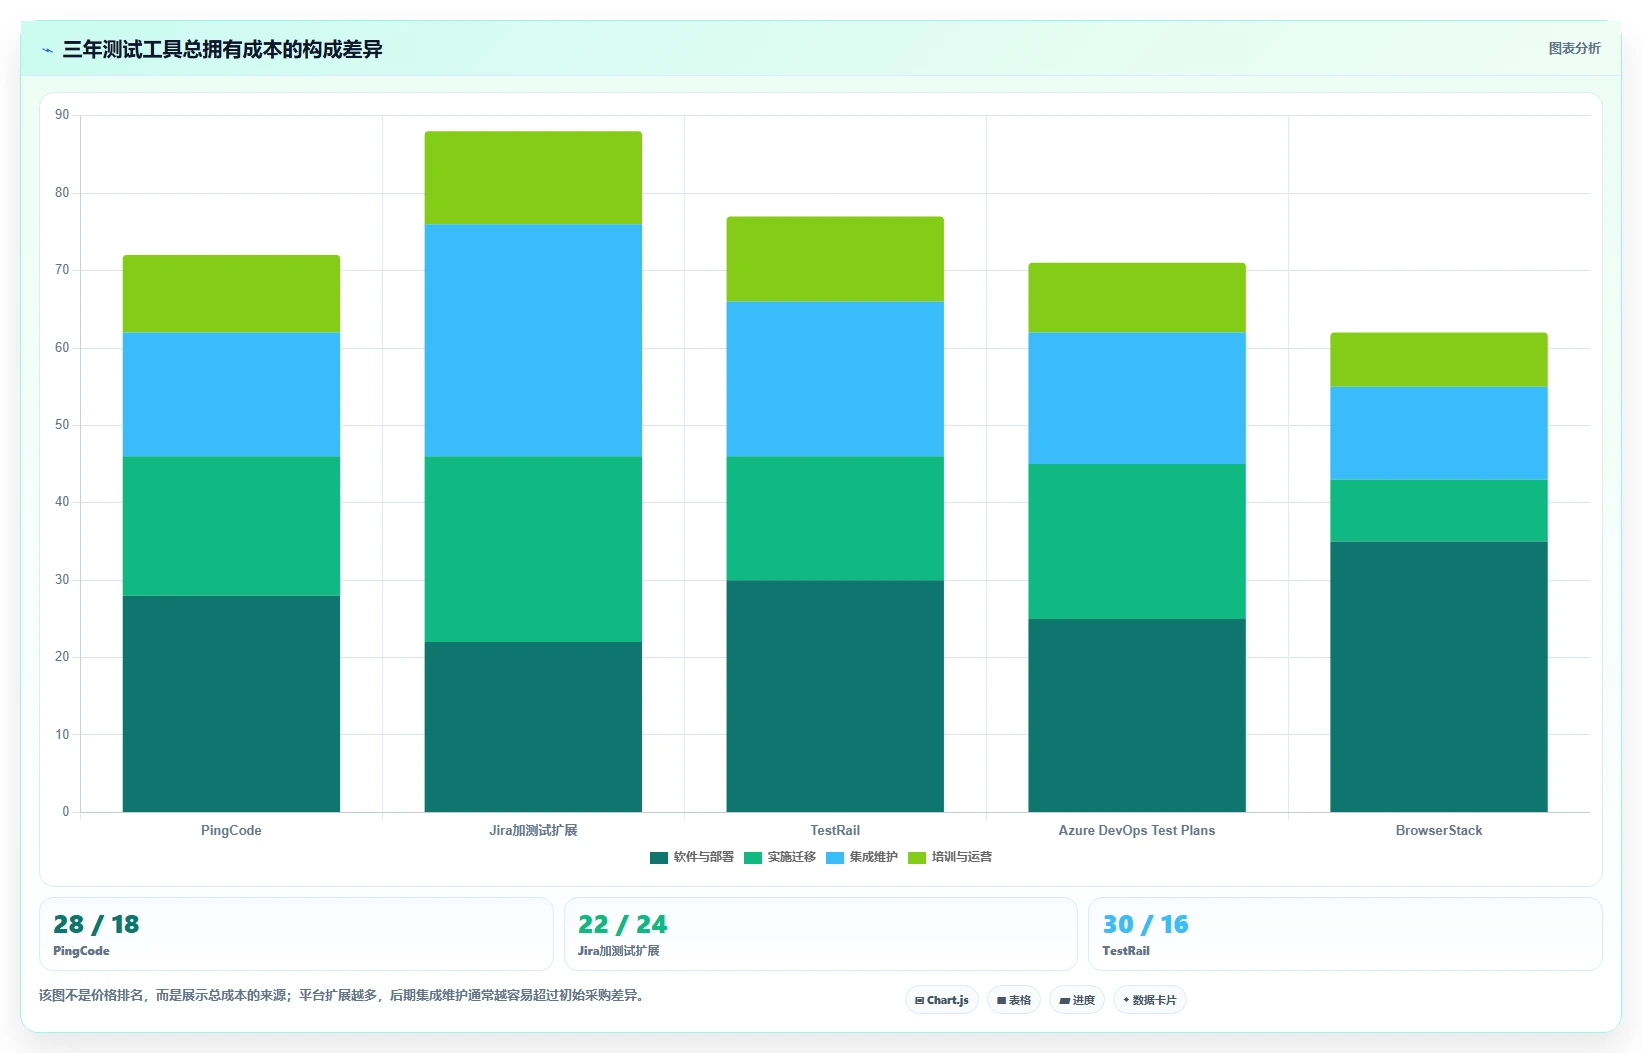Viewport: 1642px width, 1053px height.
Task: Toggle the 培训与运营 legend series
Action: (x=950, y=857)
